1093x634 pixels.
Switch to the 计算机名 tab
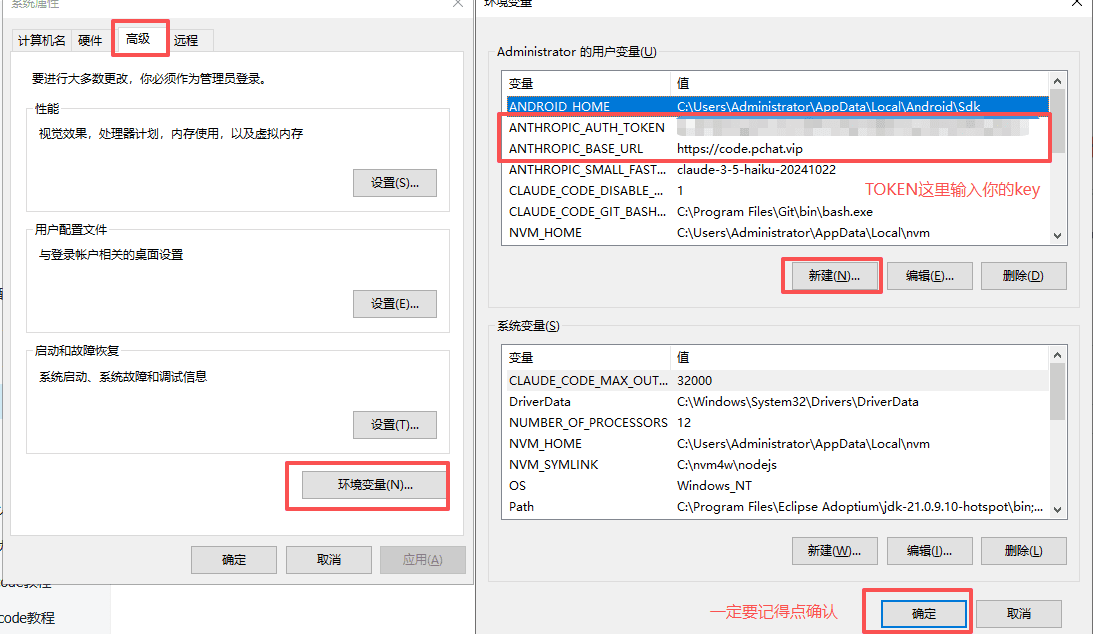point(41,40)
